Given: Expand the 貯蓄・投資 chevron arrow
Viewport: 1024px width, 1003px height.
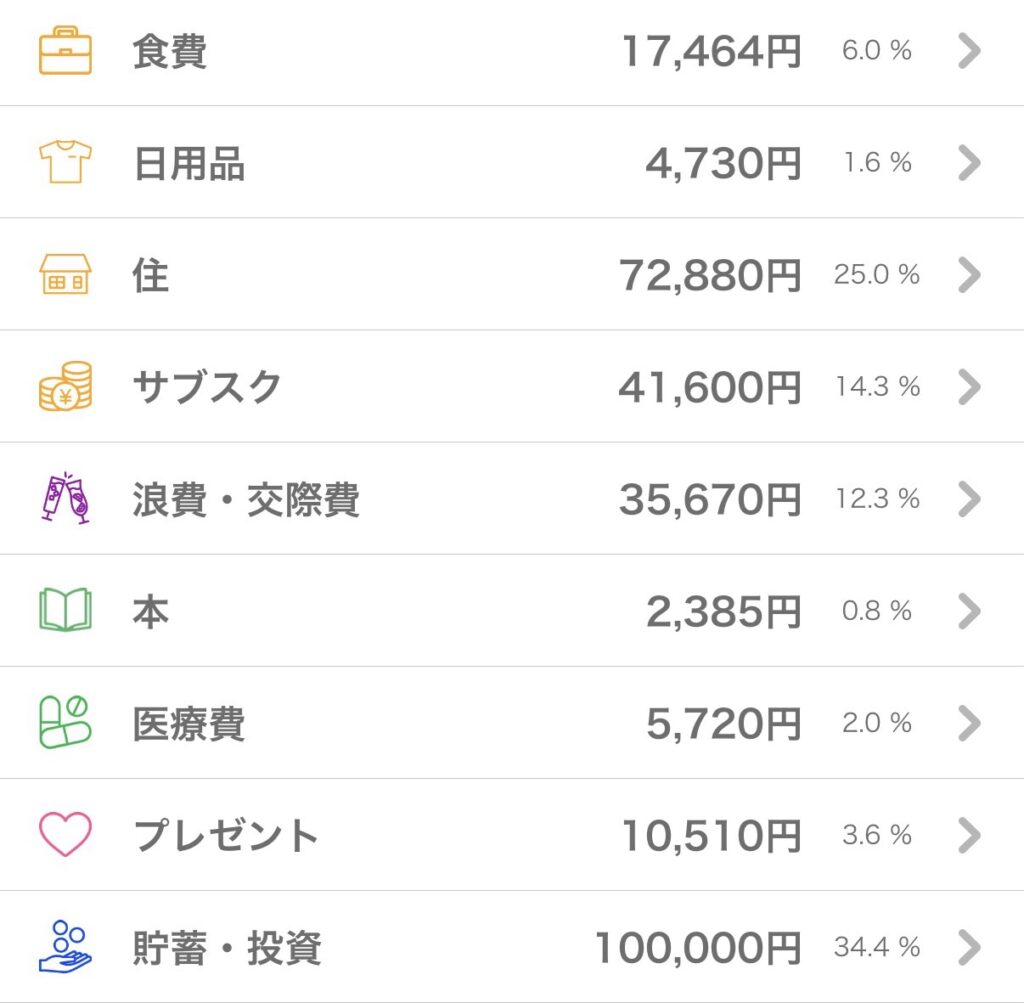Looking at the screenshot, I should 968,946.
